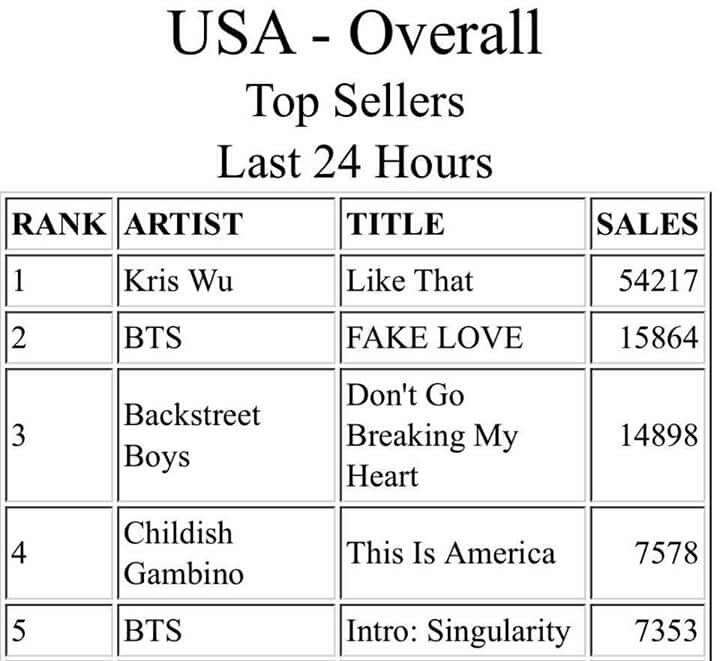Select the TITLE column header

tap(395, 223)
